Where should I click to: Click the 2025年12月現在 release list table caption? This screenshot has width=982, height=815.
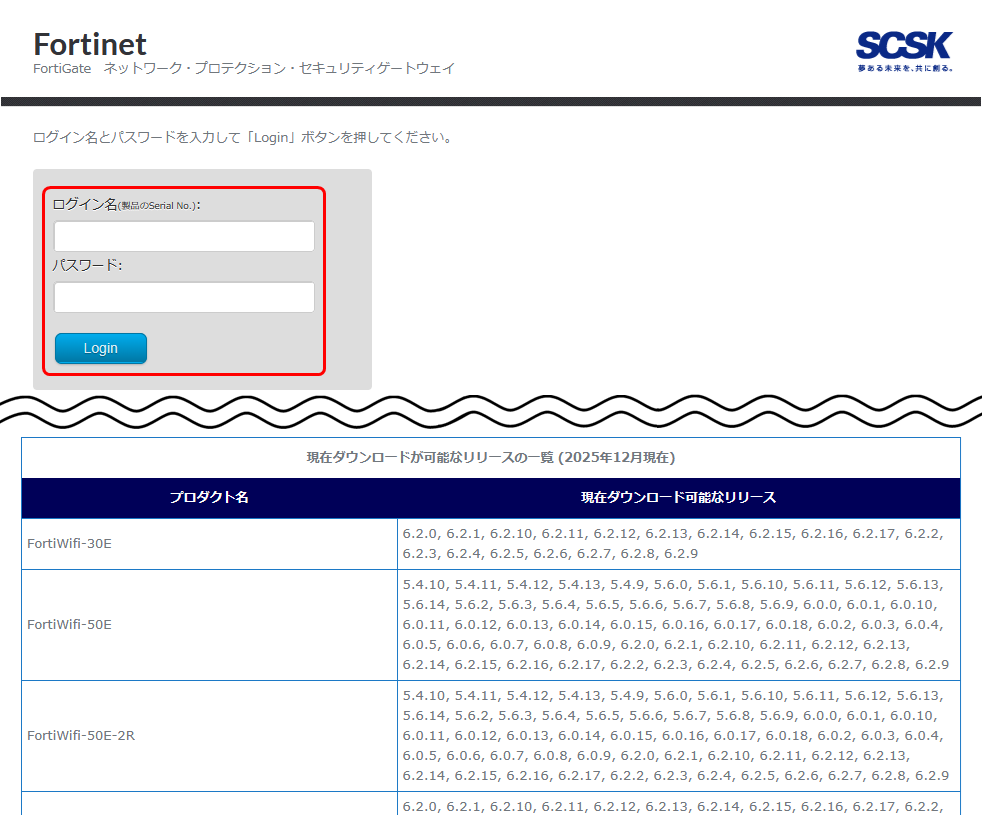[x=490, y=458]
